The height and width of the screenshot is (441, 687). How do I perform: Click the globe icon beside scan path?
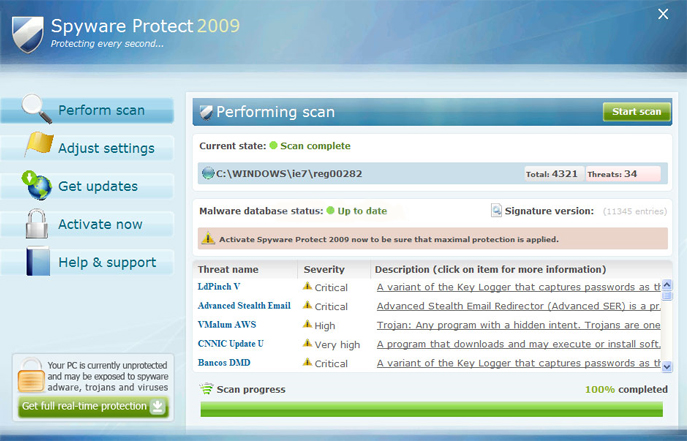[208, 173]
